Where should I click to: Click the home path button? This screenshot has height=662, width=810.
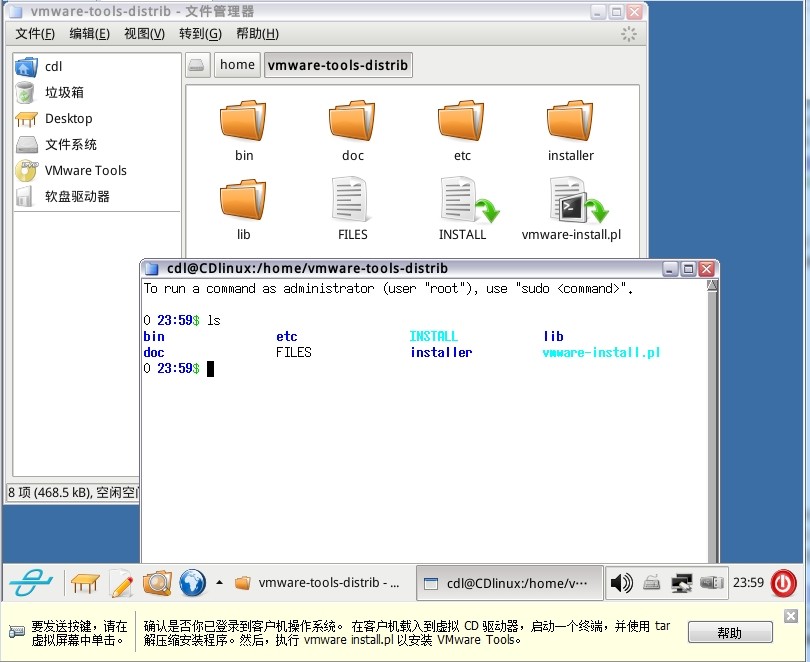tap(237, 65)
